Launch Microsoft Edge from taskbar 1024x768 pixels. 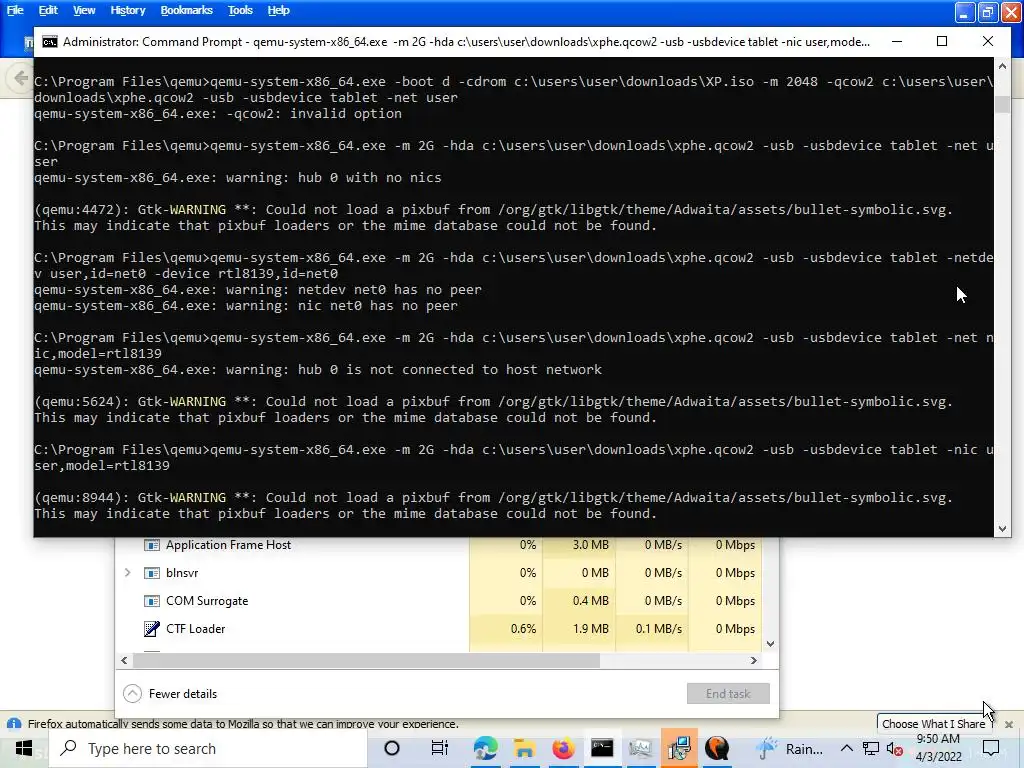(x=485, y=748)
